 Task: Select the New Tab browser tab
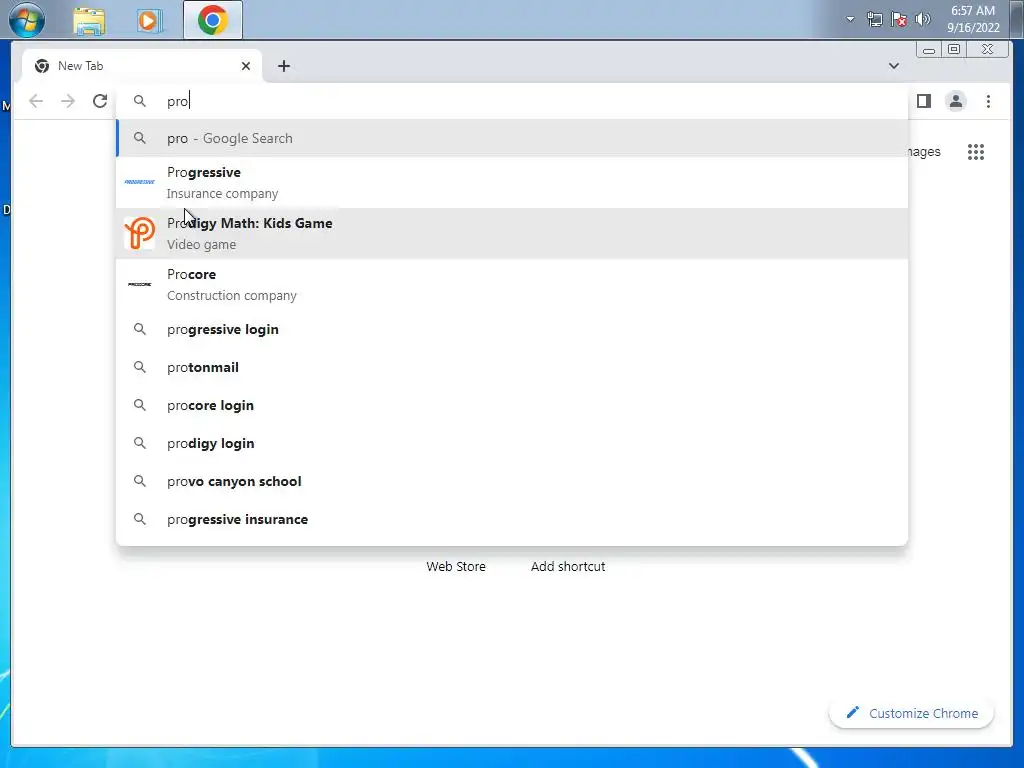[x=142, y=66]
